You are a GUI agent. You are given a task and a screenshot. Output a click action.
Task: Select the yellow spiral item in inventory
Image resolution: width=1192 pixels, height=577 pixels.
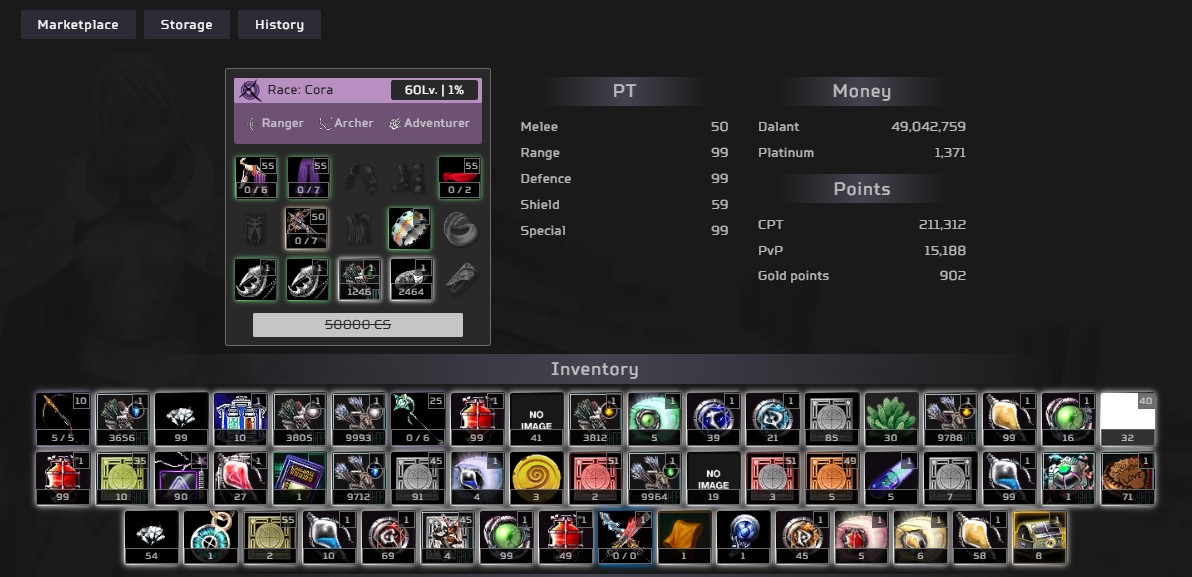(x=536, y=477)
